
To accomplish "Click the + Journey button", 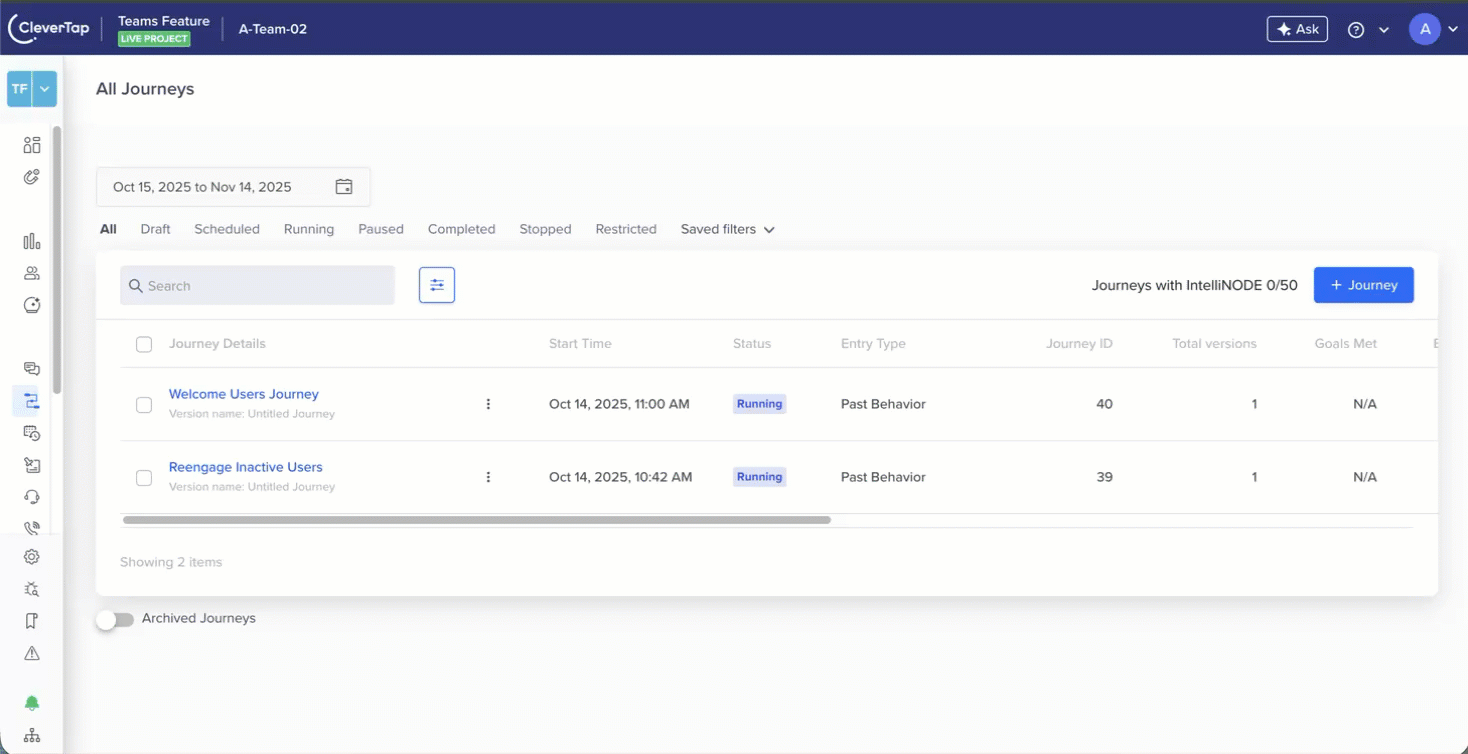I will [x=1363, y=285].
